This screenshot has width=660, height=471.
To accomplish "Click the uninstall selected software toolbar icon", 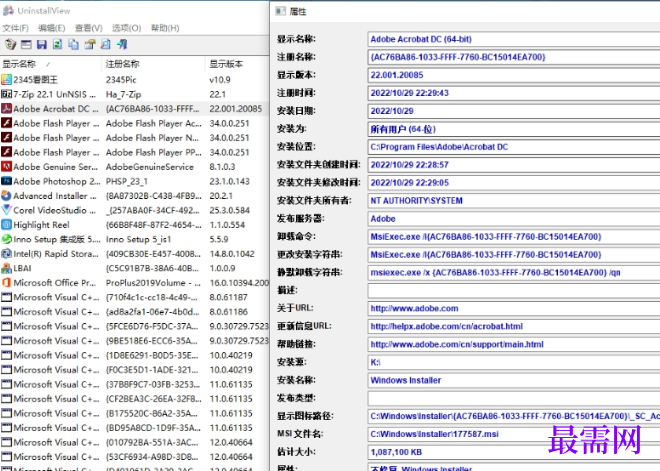I will click(10, 44).
